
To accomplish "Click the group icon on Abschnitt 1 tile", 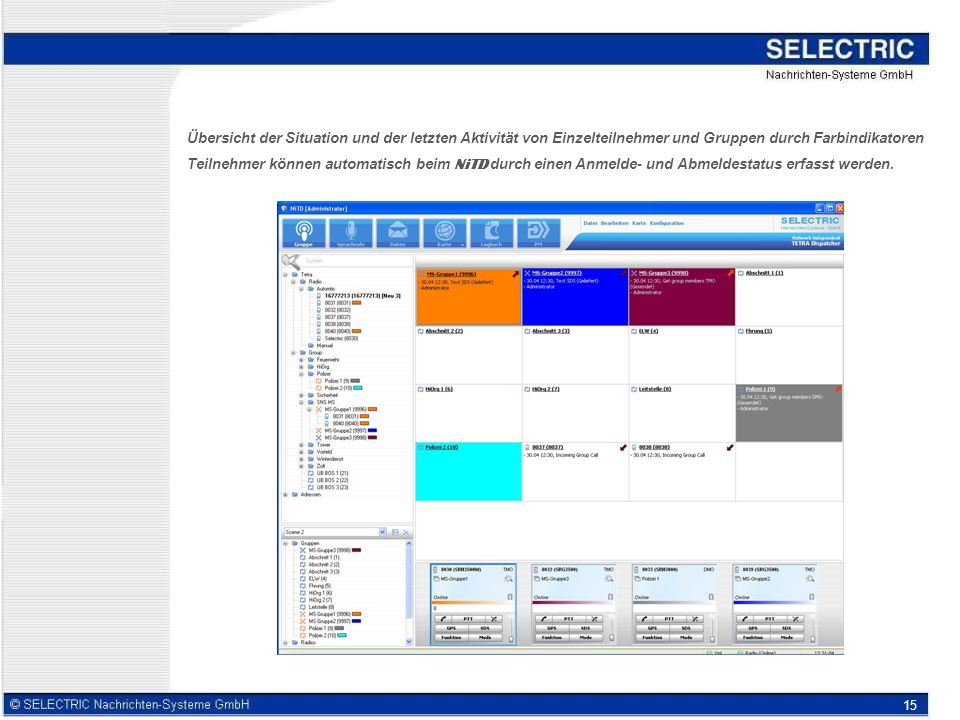I will coord(741,273).
